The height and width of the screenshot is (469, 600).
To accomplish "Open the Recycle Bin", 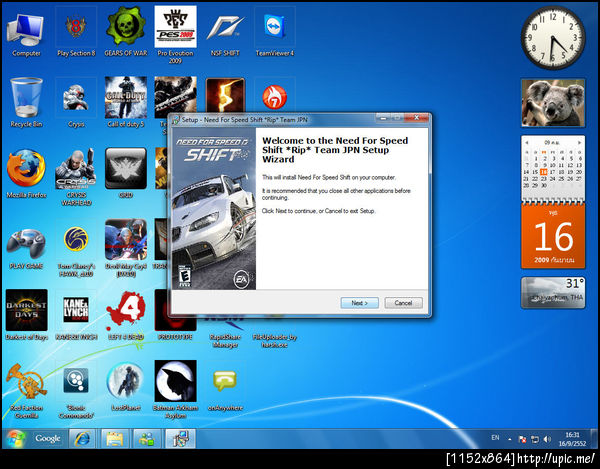I will click(26, 103).
